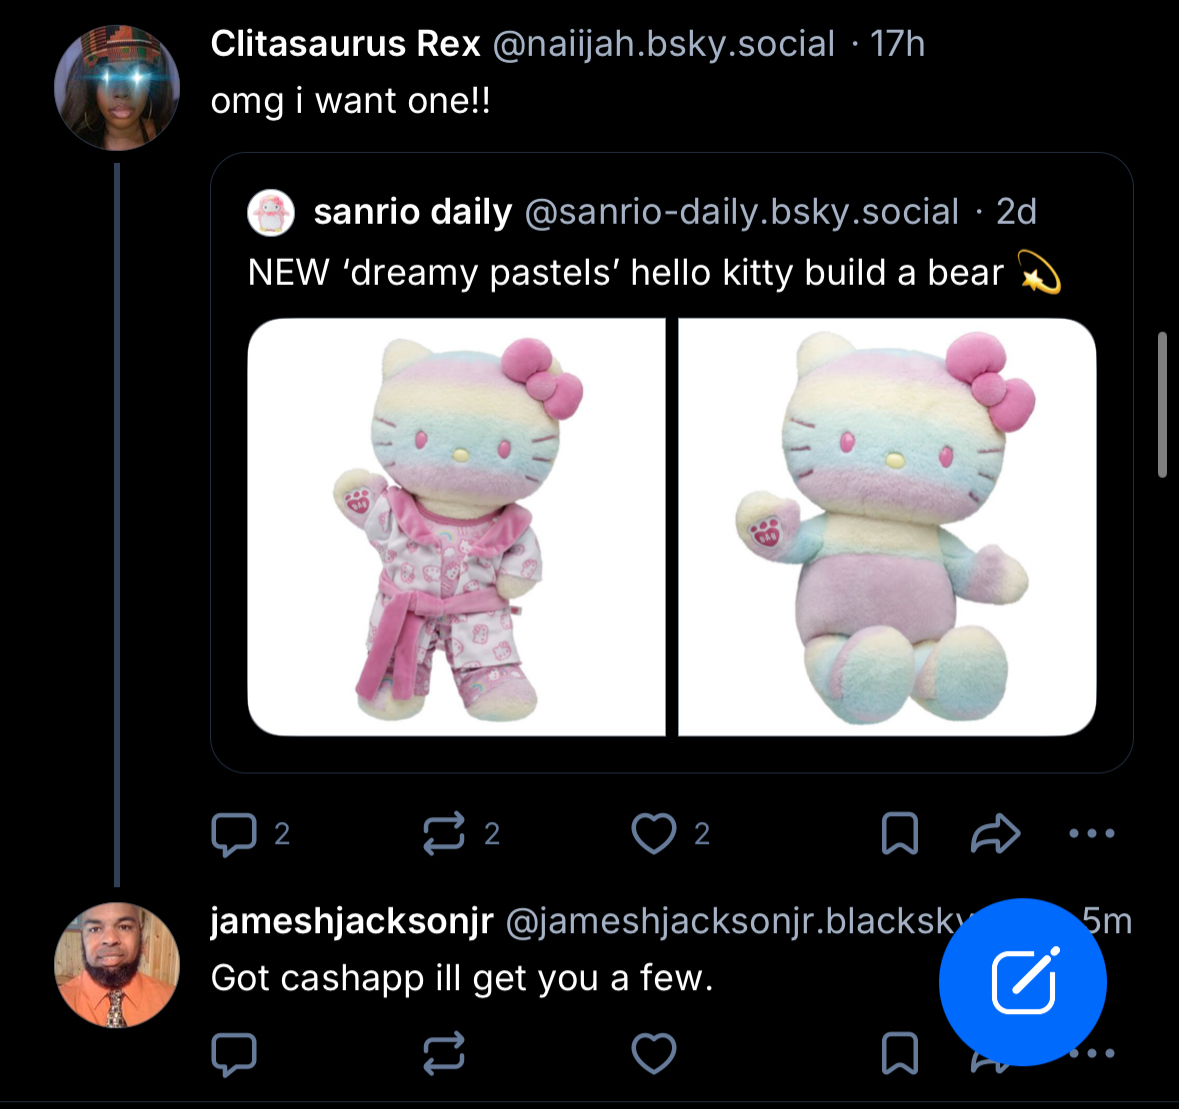Viewport: 1179px width, 1109px height.
Task: View the sitting pastel Hello Kitty image
Action: coord(887,527)
